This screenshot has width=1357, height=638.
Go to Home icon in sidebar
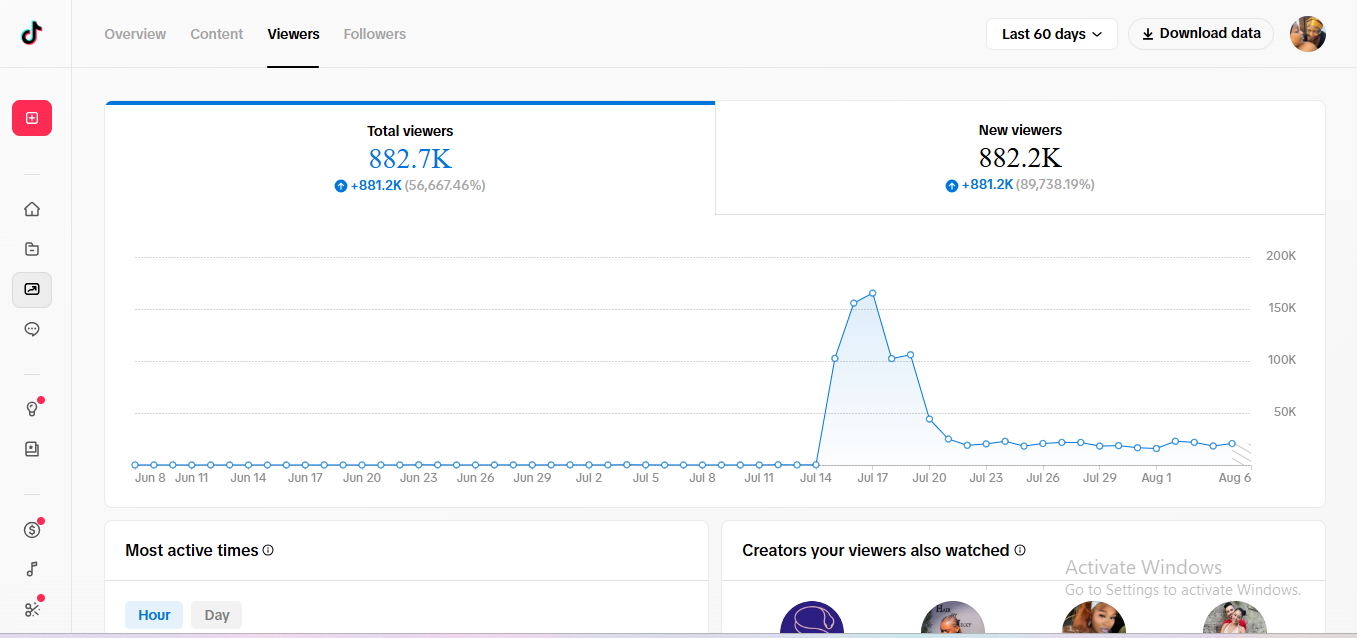pyautogui.click(x=32, y=209)
